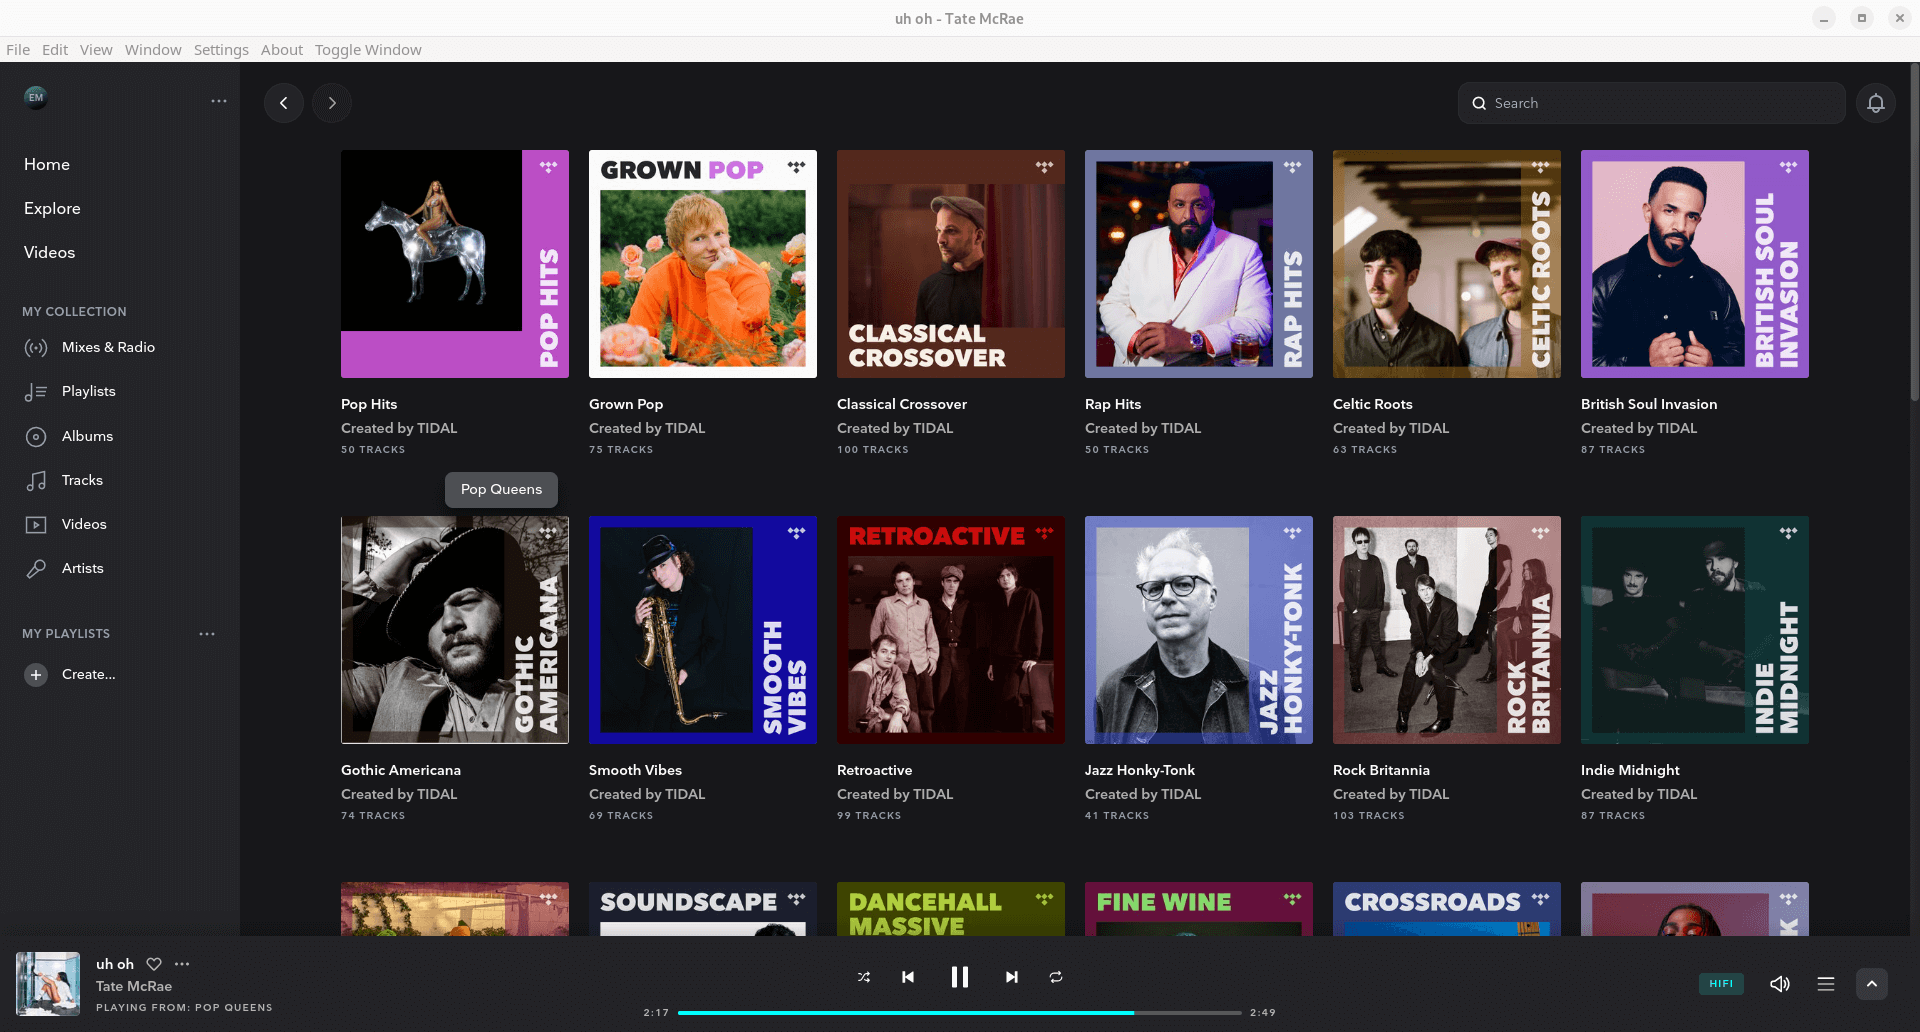The height and width of the screenshot is (1032, 1920).
Task: Open track options for 'uh oh'
Action: (182, 964)
